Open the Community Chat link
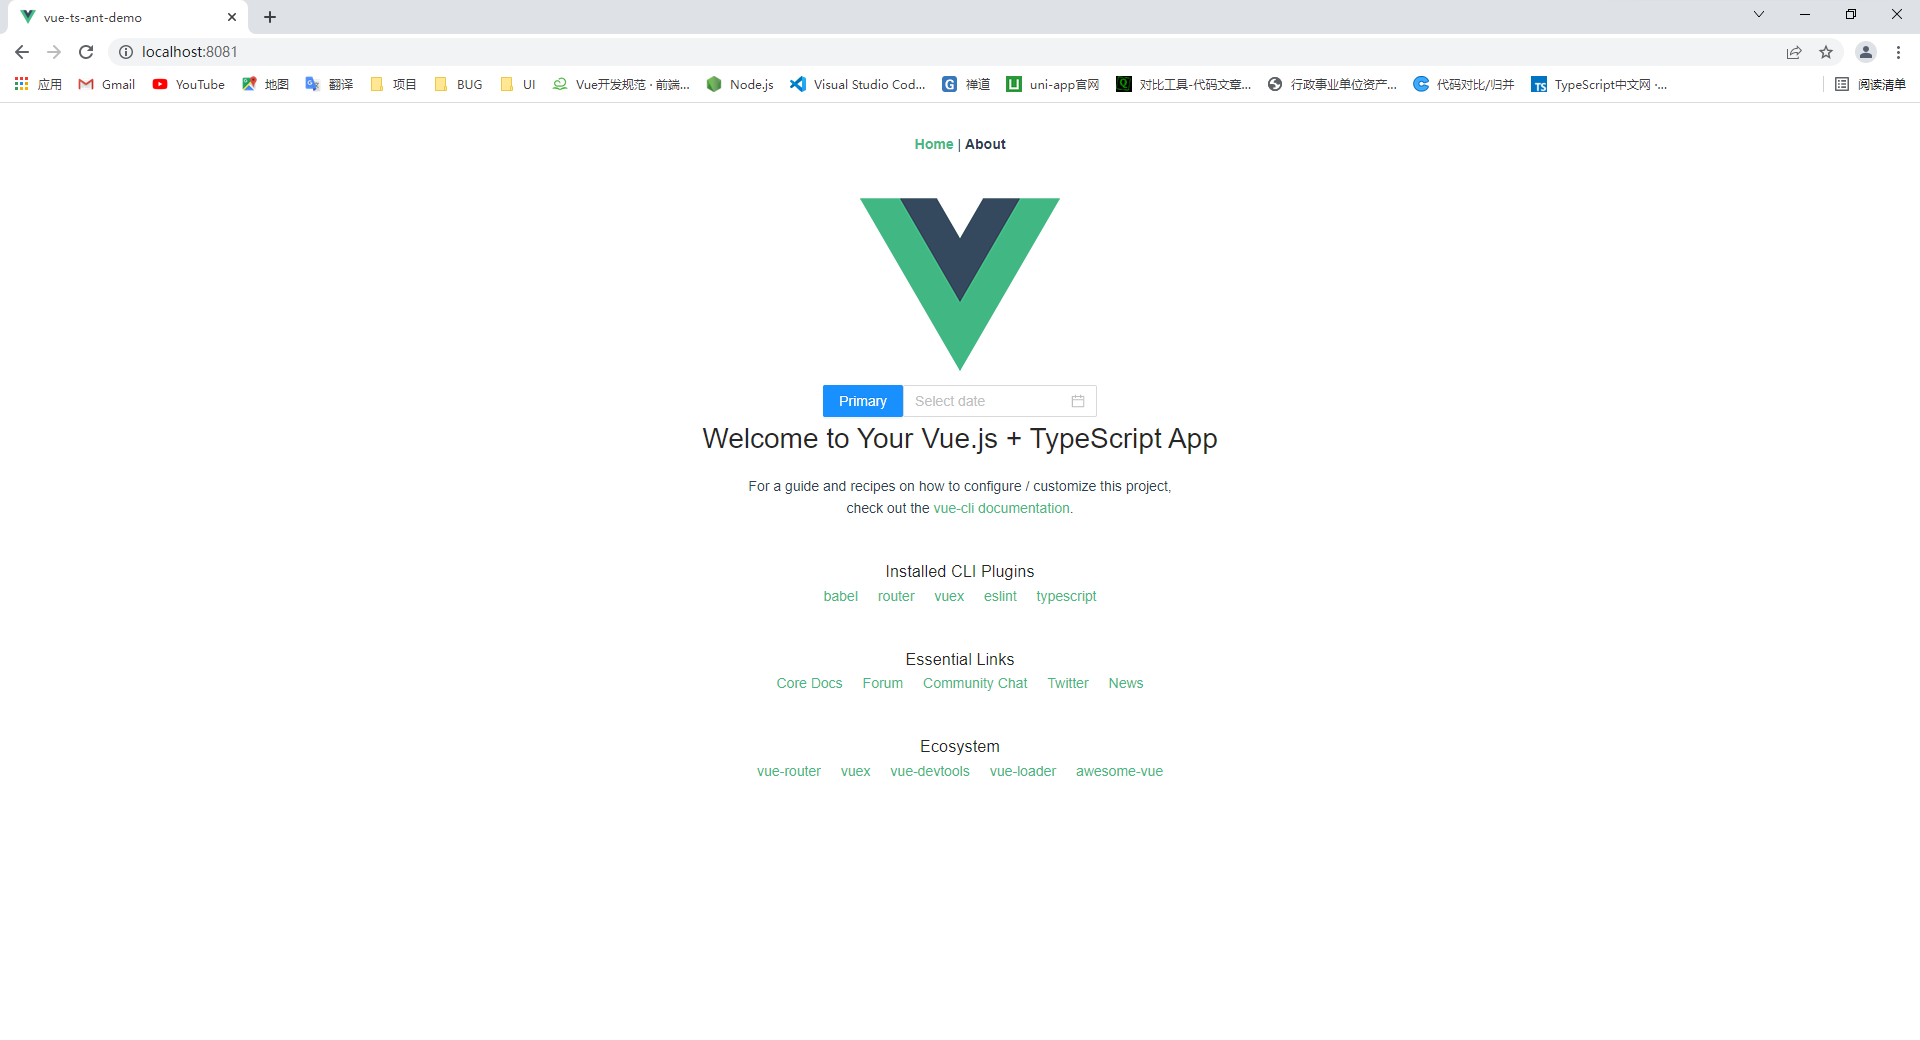 [975, 683]
